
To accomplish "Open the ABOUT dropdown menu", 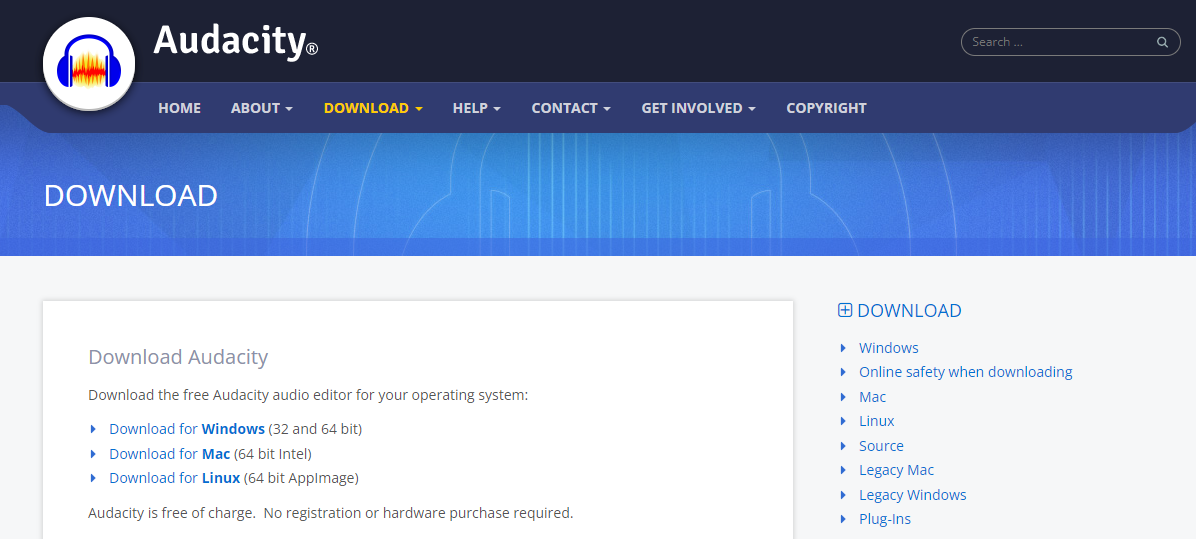I will coord(262,108).
